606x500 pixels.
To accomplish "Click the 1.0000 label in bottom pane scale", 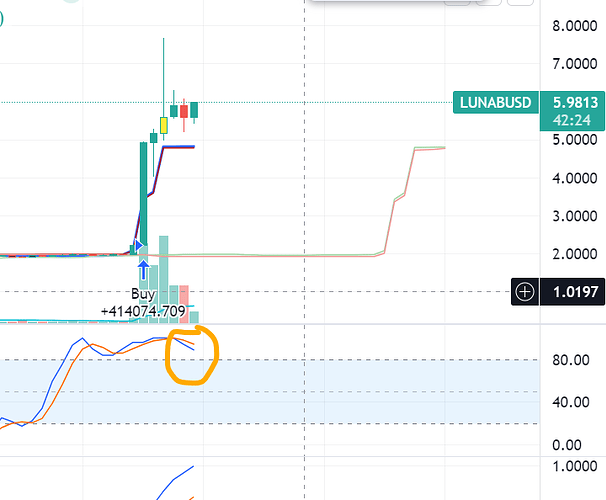I will [575, 466].
